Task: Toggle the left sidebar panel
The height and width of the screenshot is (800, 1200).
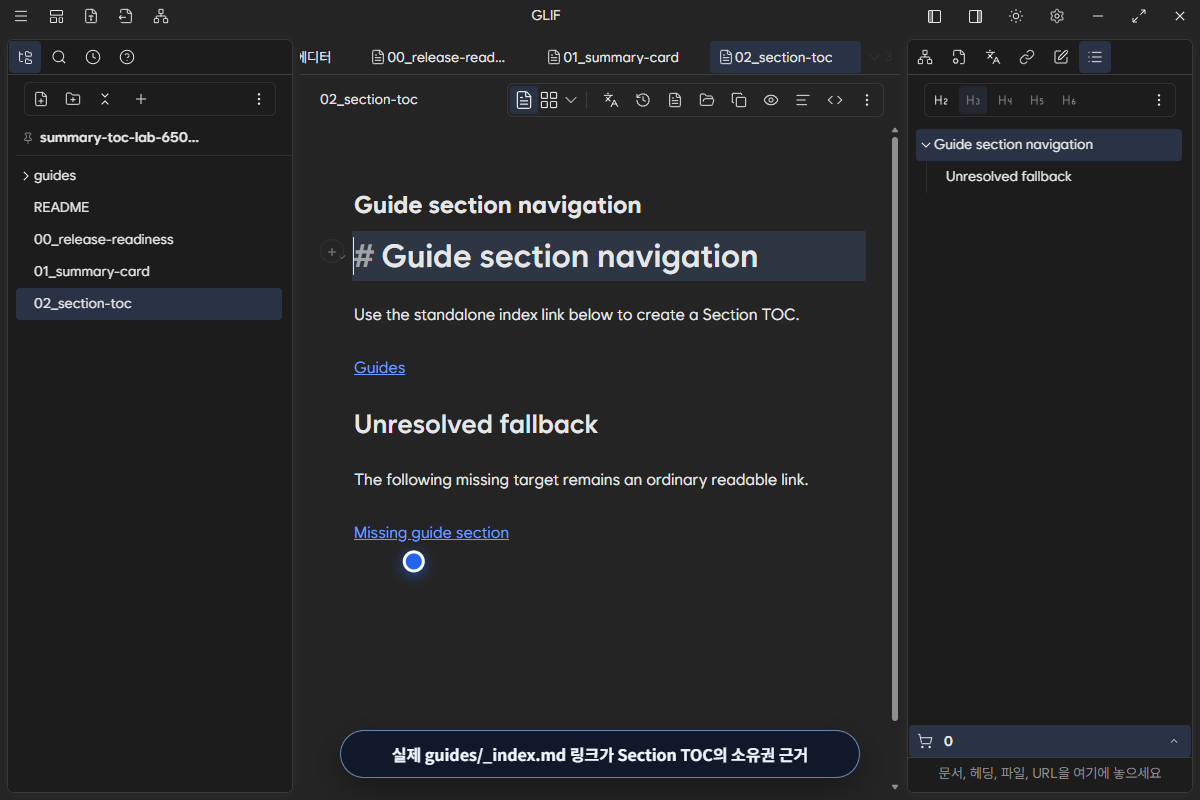Action: [935, 16]
